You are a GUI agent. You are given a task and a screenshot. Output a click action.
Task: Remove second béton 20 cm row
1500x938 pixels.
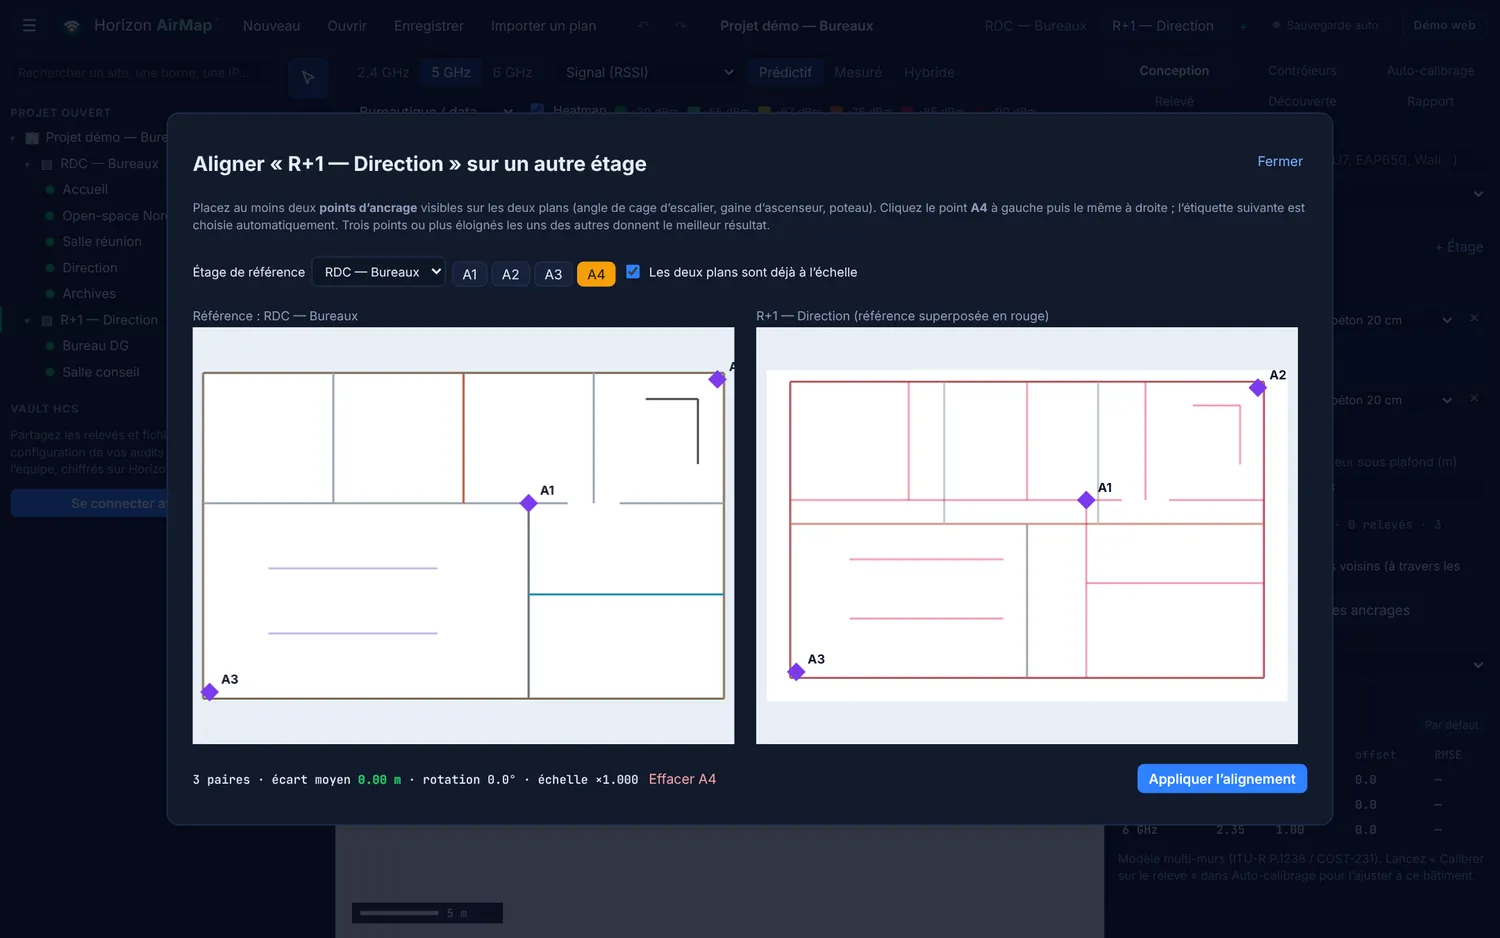1474,398
